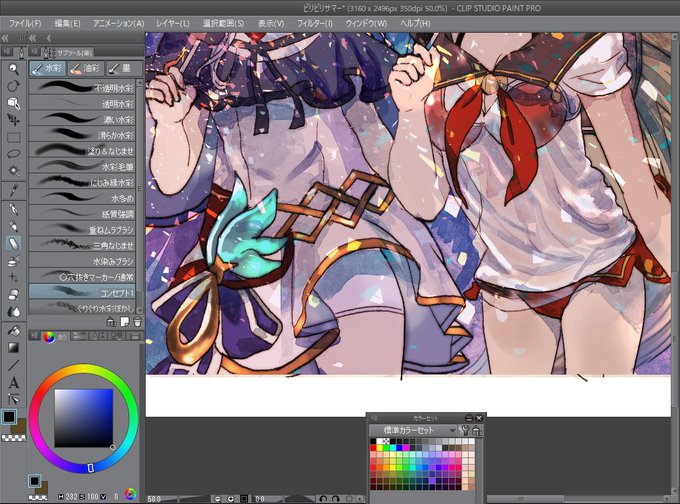Pick the red swatch in the standard color set
The image size is (680, 504).
373,448
